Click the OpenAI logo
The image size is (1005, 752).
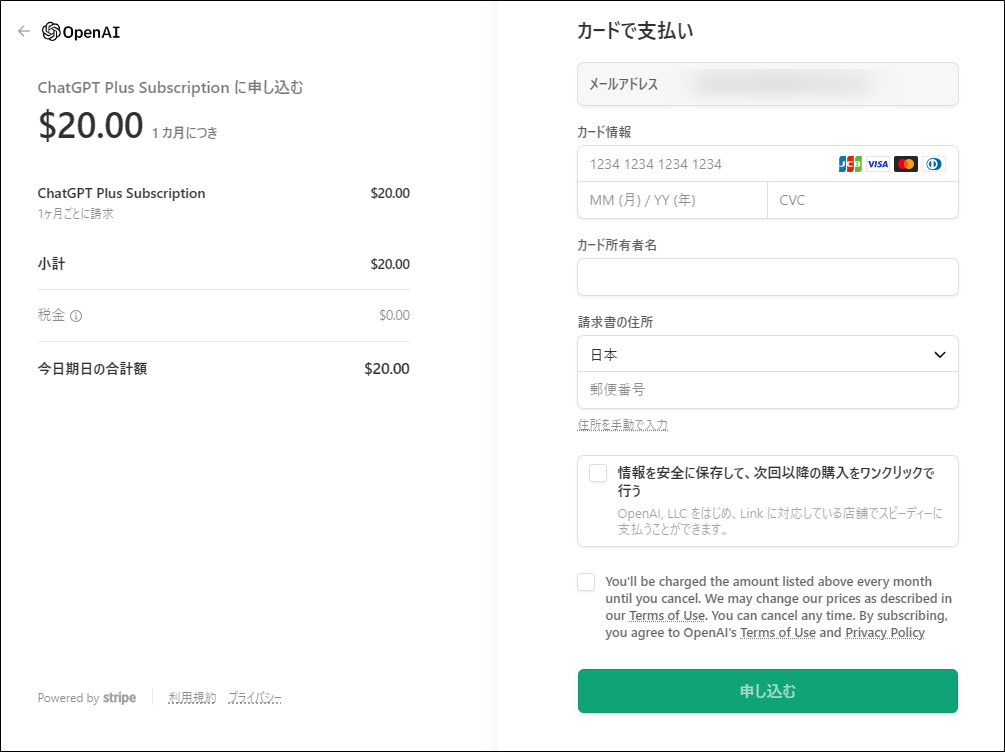[81, 31]
